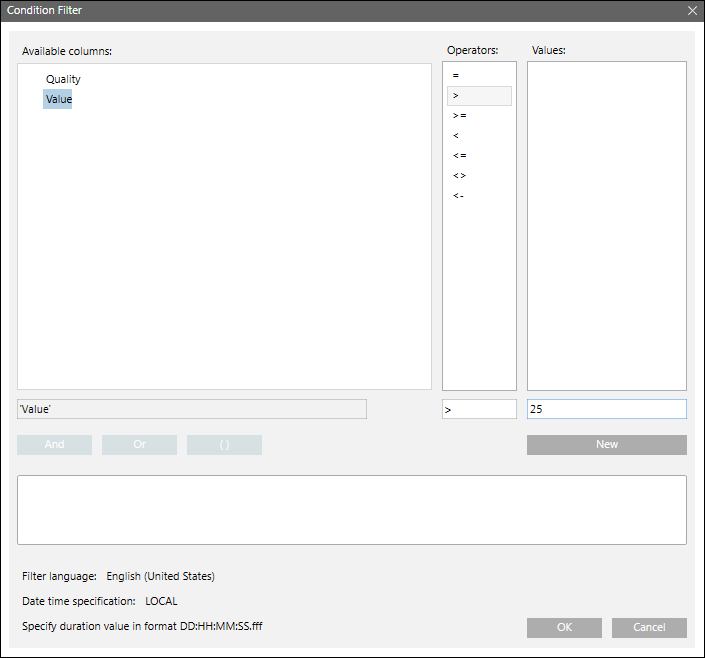The width and height of the screenshot is (705, 658).
Task: Close the Condition Filter window
Action: (692, 11)
